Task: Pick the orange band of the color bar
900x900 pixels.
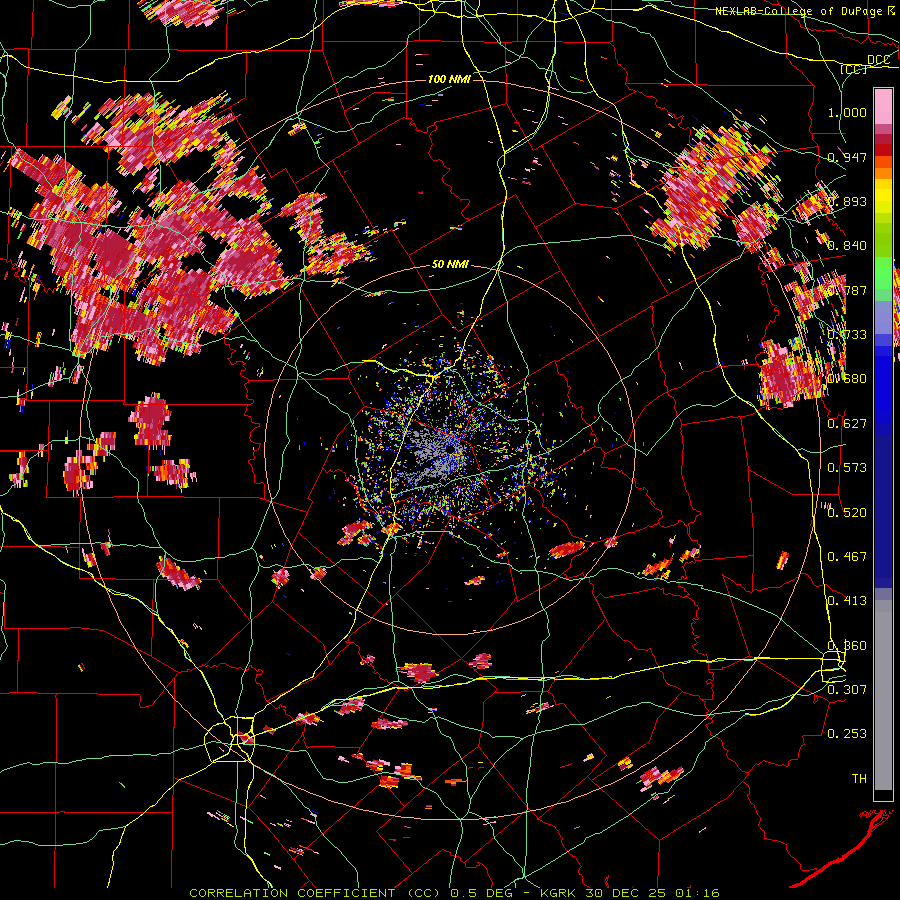Action: [x=883, y=173]
